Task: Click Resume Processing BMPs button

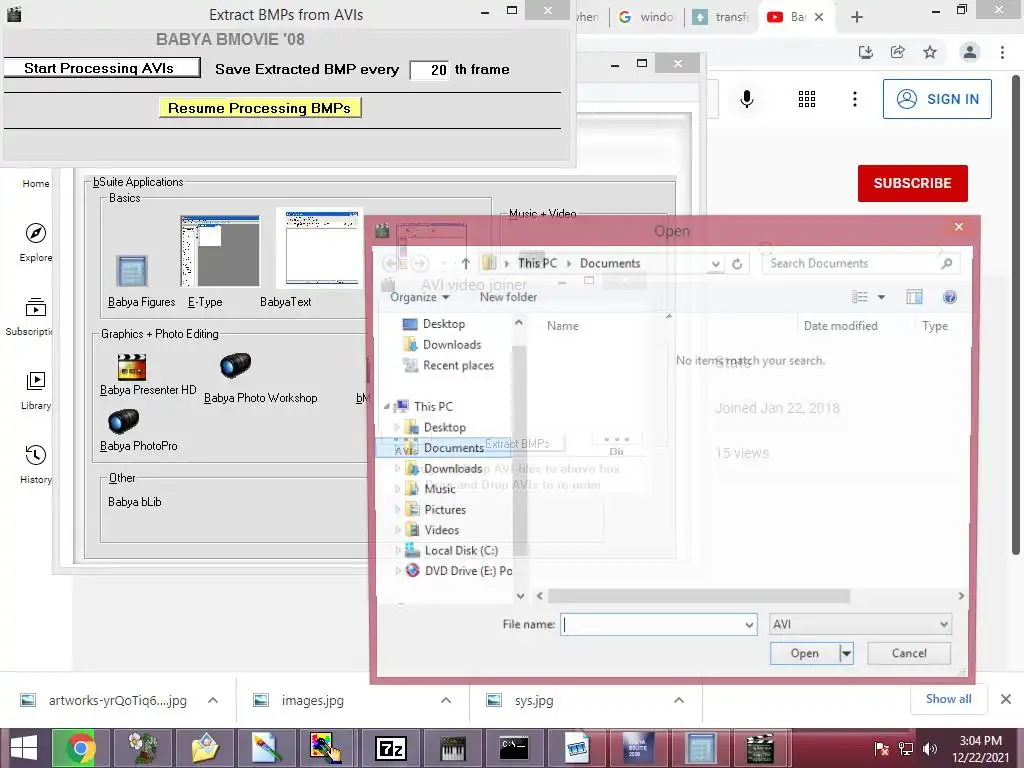Action: click(x=260, y=108)
